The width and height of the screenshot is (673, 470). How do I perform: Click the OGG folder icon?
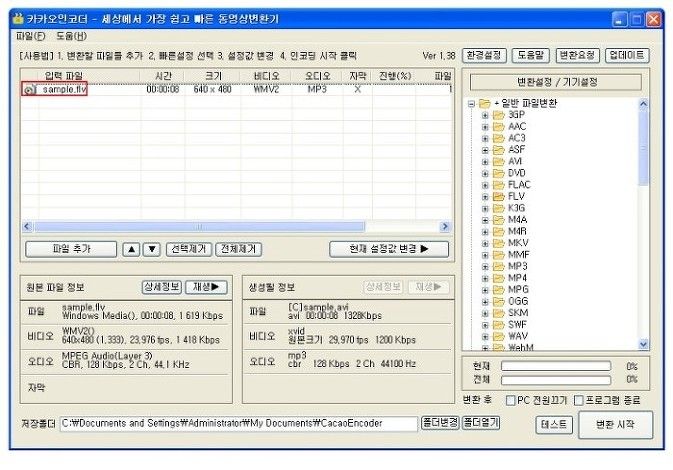point(498,301)
